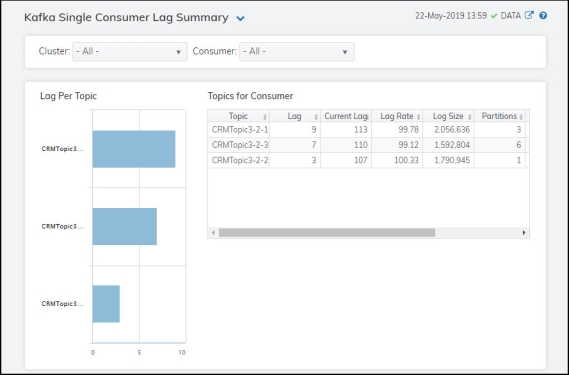Click the Topic column sort icon
This screenshot has height=375, width=569.
[x=265, y=117]
